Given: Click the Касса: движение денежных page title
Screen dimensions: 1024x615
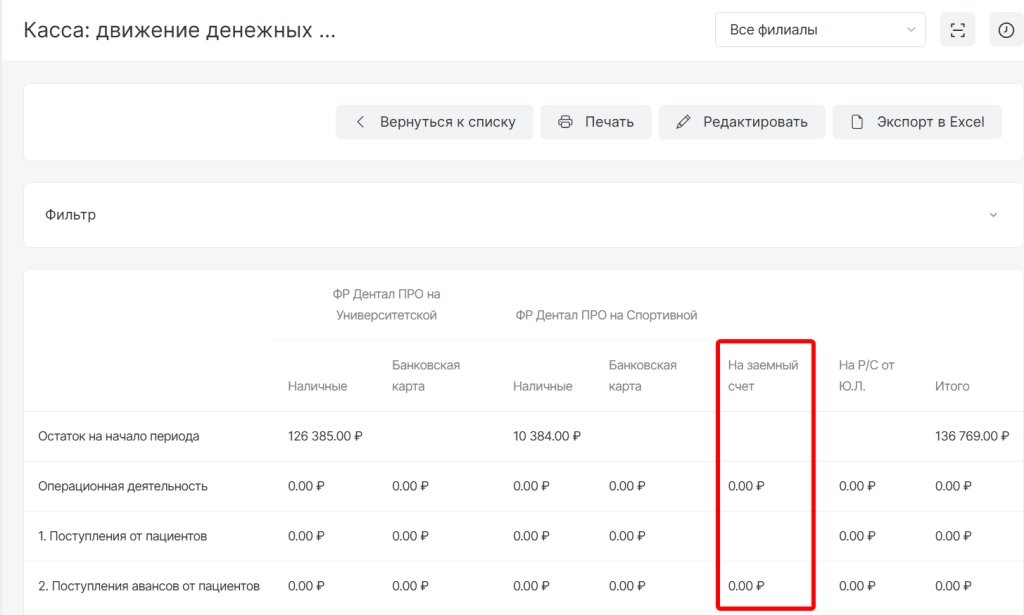Looking at the screenshot, I should click(x=179, y=30).
